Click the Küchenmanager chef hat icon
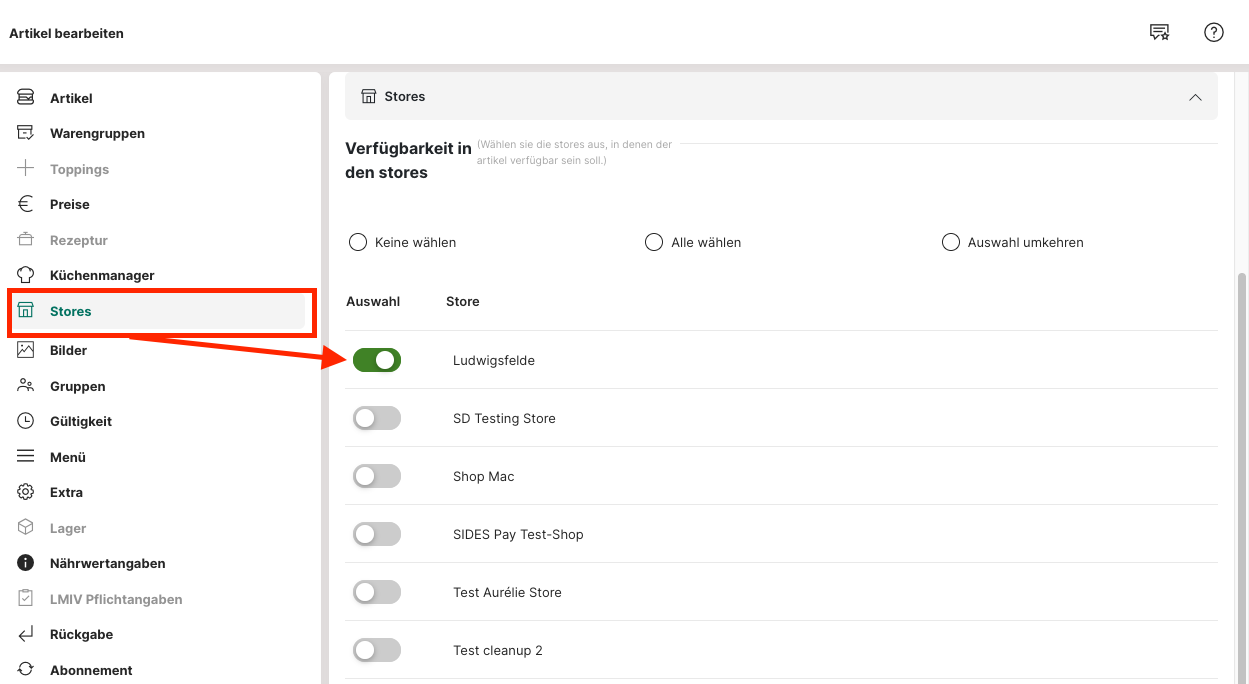The width and height of the screenshot is (1249, 684). [x=26, y=275]
